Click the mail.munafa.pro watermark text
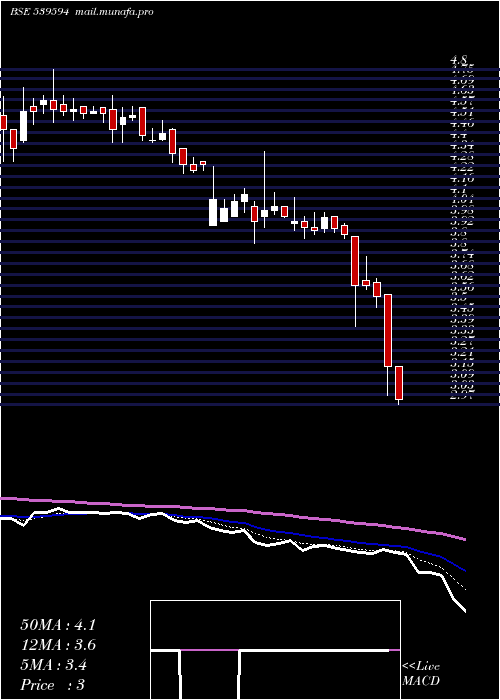Viewport: 500px width, 700px height. (113, 12)
